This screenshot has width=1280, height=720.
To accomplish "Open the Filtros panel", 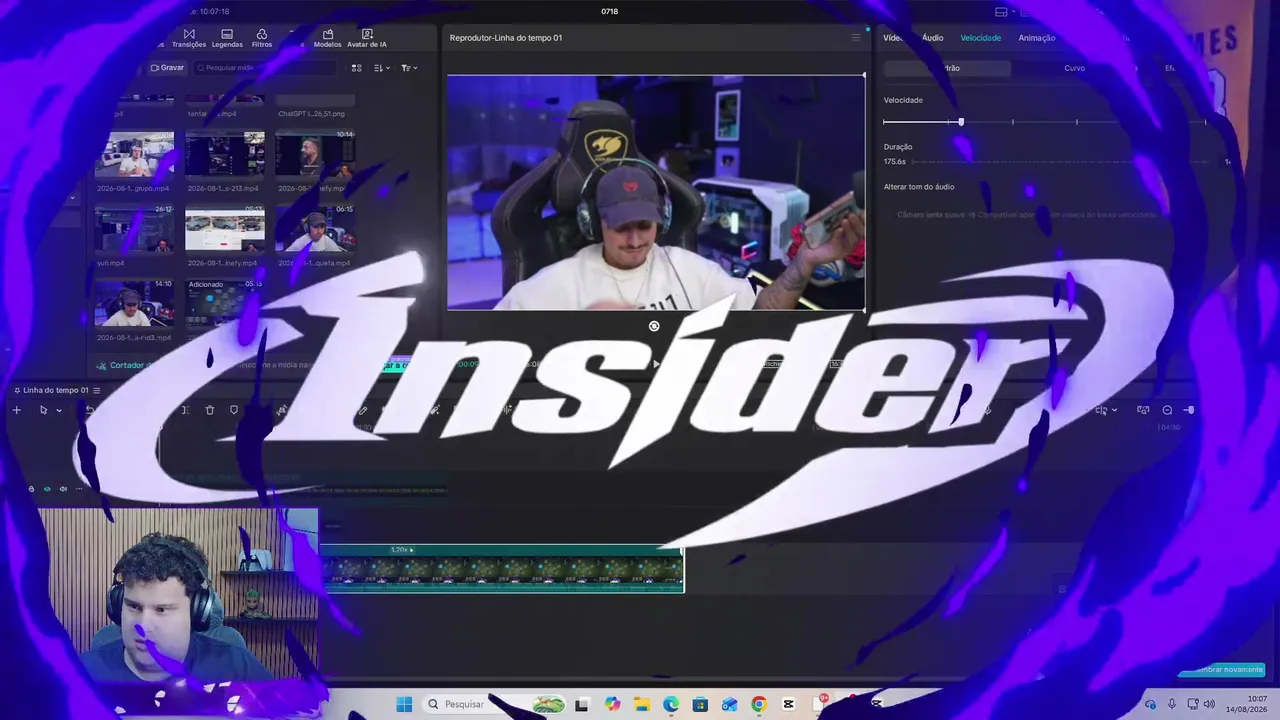I will [x=262, y=38].
